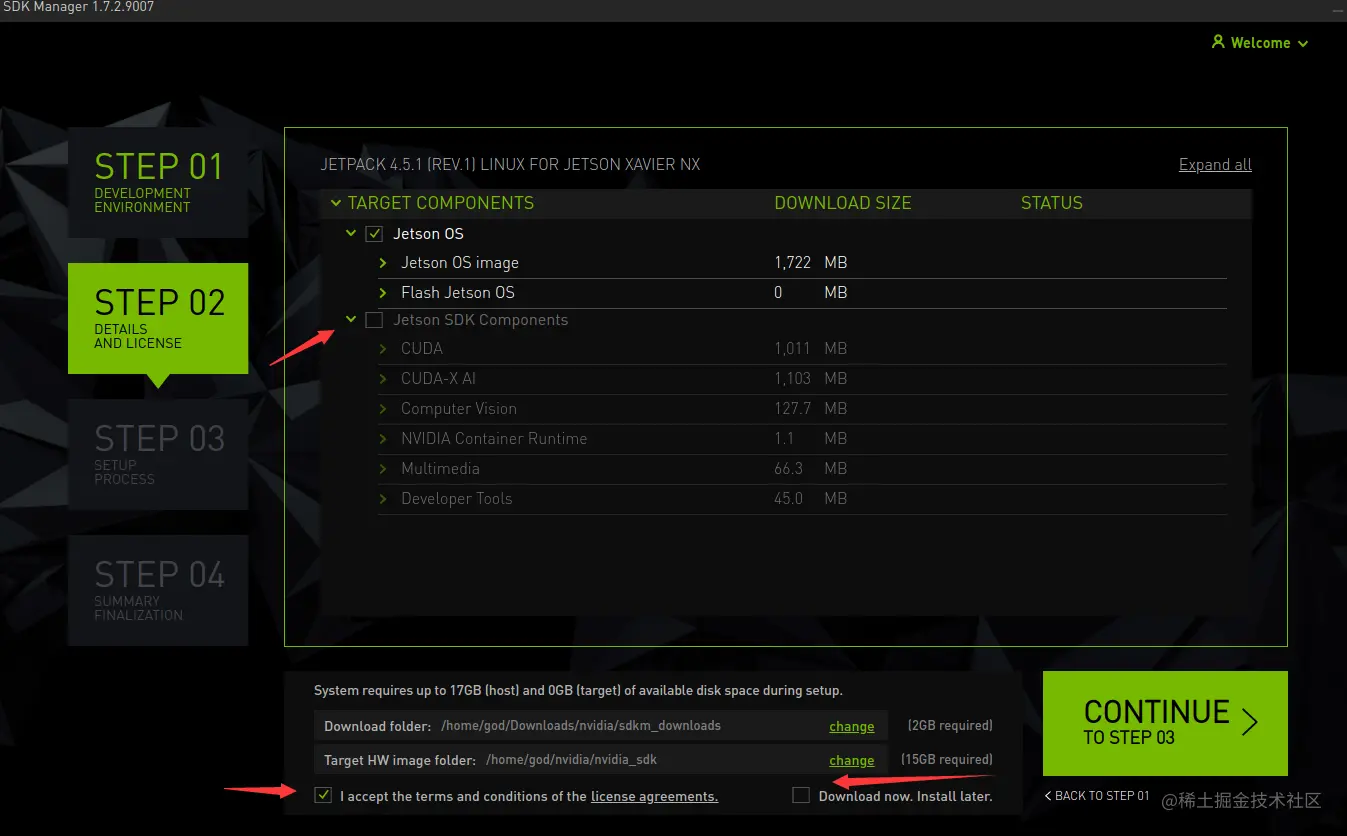Expand the Flash Jetson OS row

click(x=383, y=293)
